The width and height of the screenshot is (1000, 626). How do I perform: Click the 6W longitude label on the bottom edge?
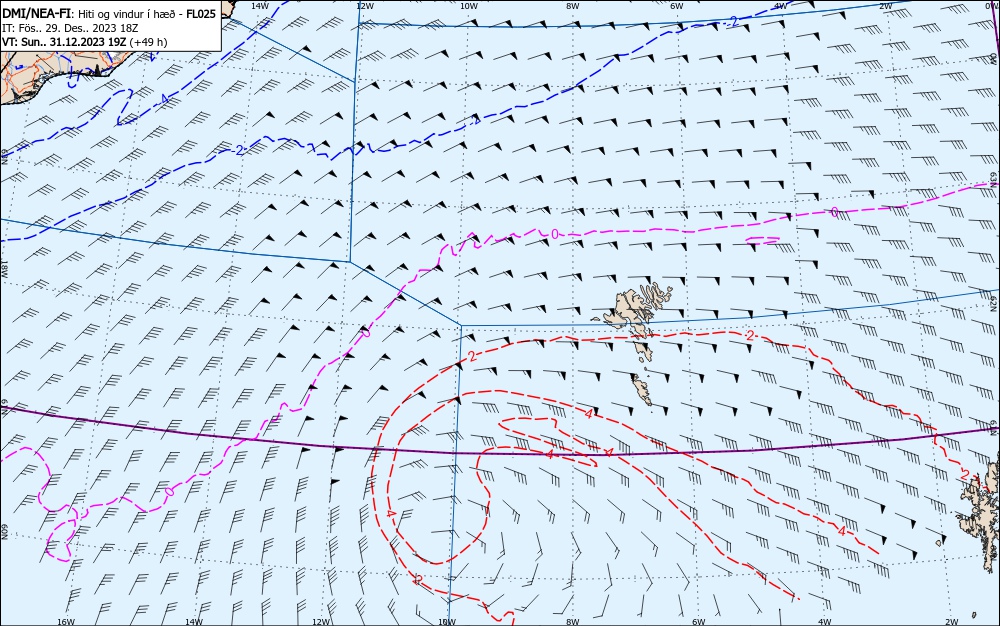[x=698, y=622]
